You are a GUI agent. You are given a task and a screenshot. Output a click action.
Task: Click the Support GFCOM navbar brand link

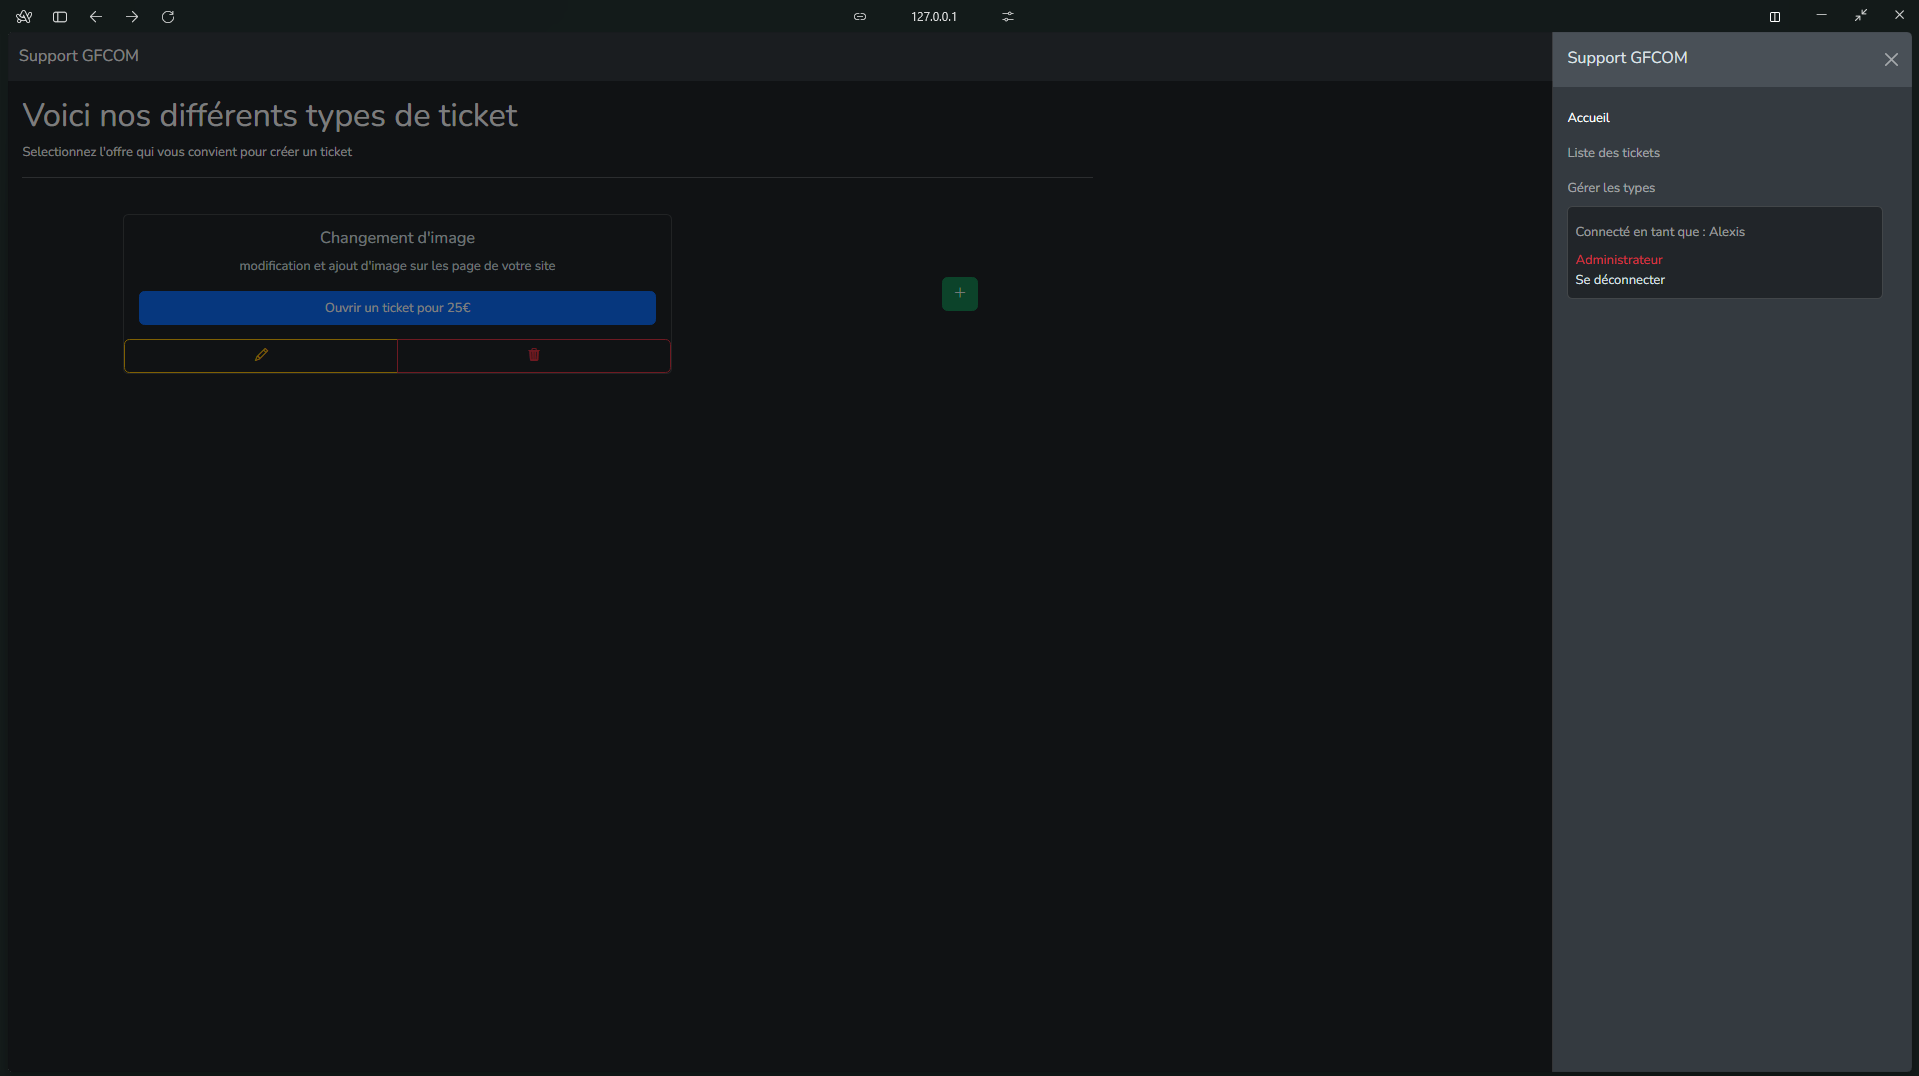point(79,56)
